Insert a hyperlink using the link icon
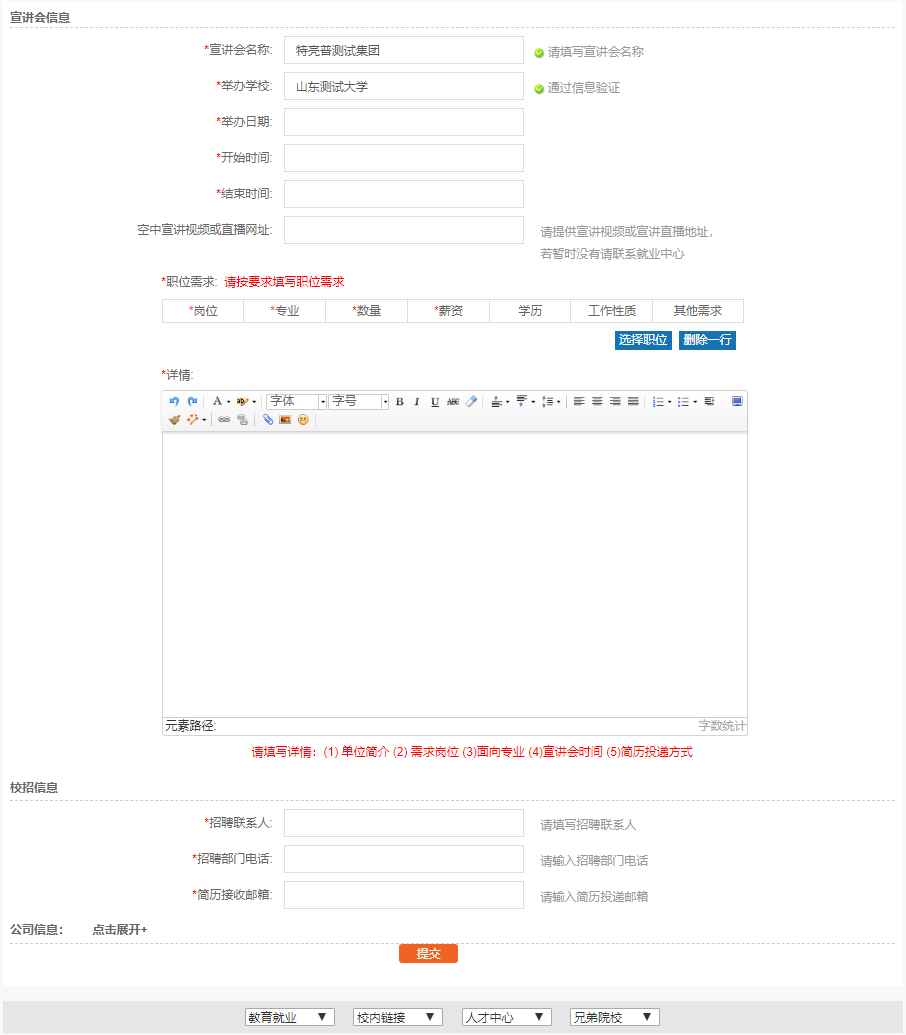The image size is (906, 1035). tap(224, 420)
